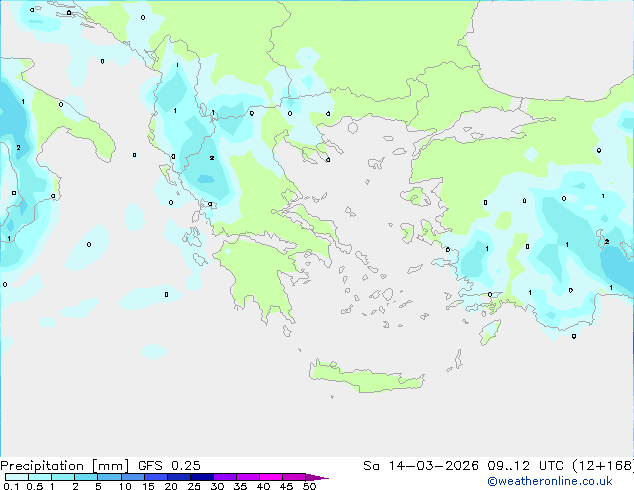Click the "50" legend scale label

309,486
